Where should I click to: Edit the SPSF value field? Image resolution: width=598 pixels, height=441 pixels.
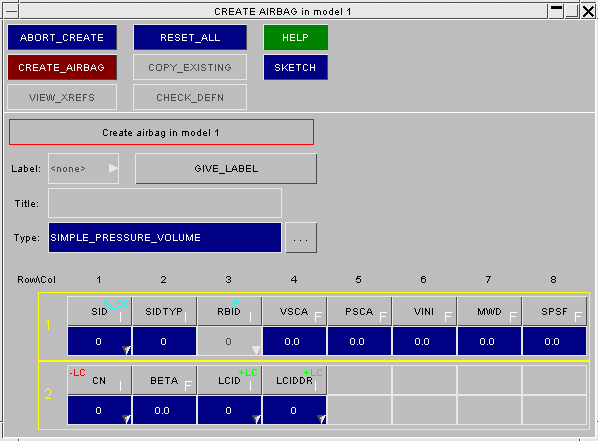point(554,341)
